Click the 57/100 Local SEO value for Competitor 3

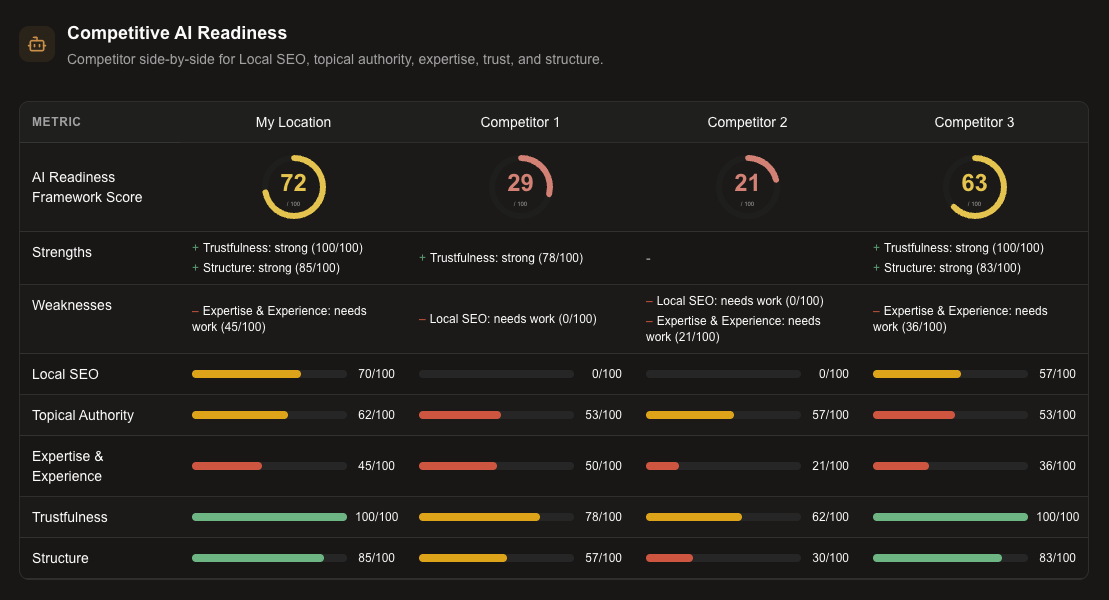tap(1057, 374)
